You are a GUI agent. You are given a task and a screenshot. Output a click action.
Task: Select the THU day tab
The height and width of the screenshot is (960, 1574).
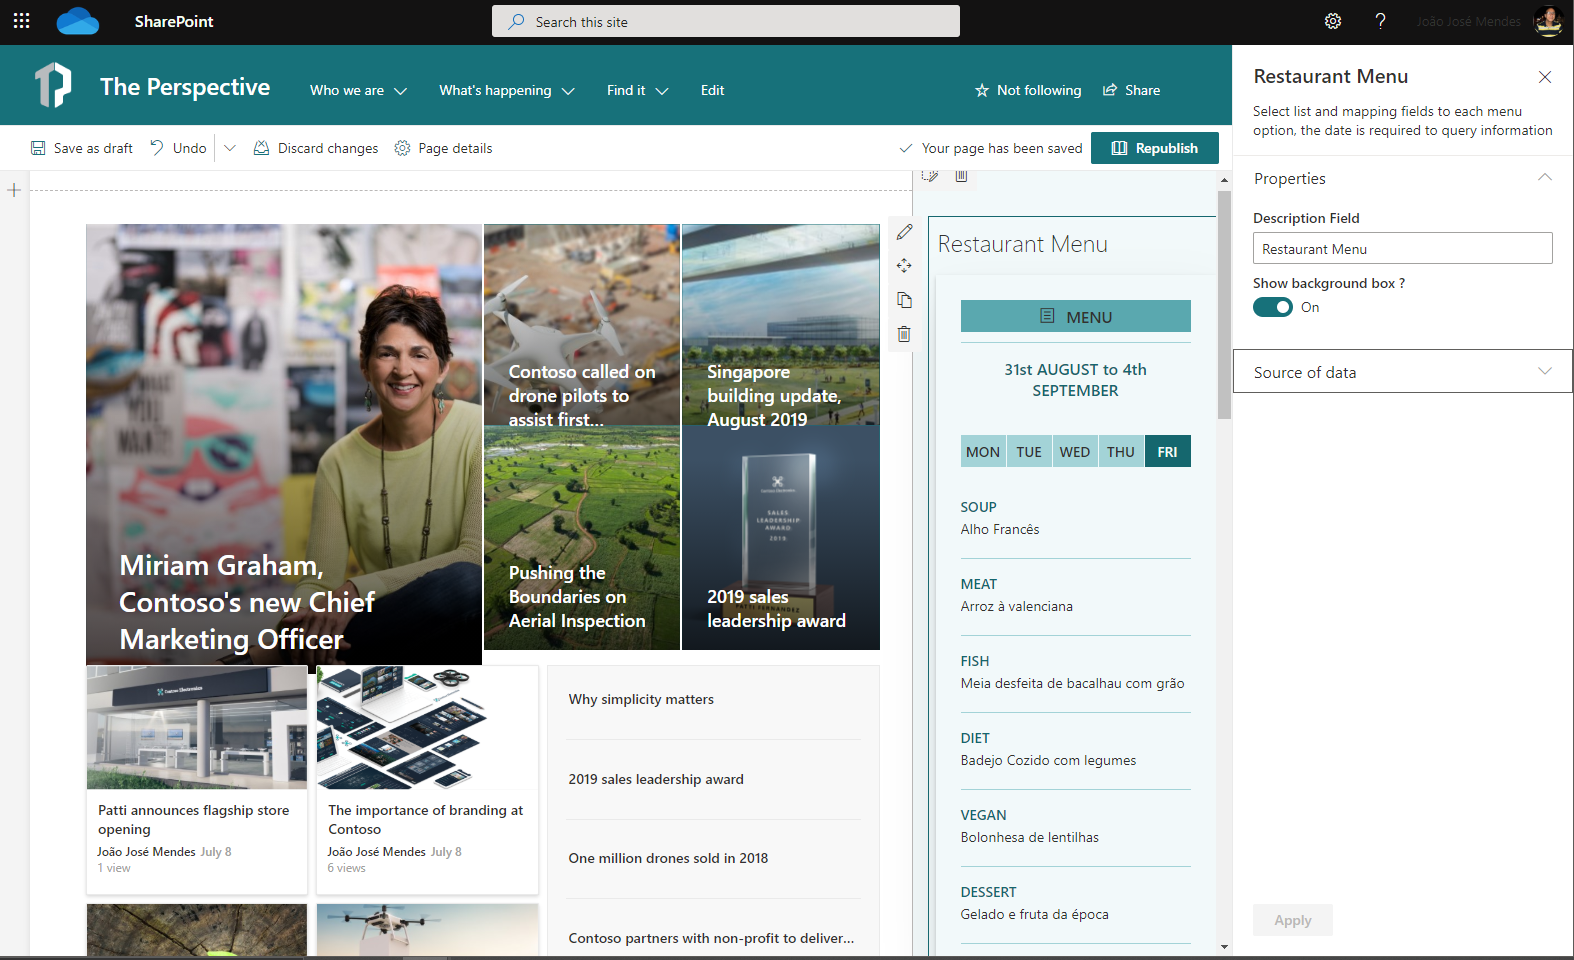pos(1121,452)
